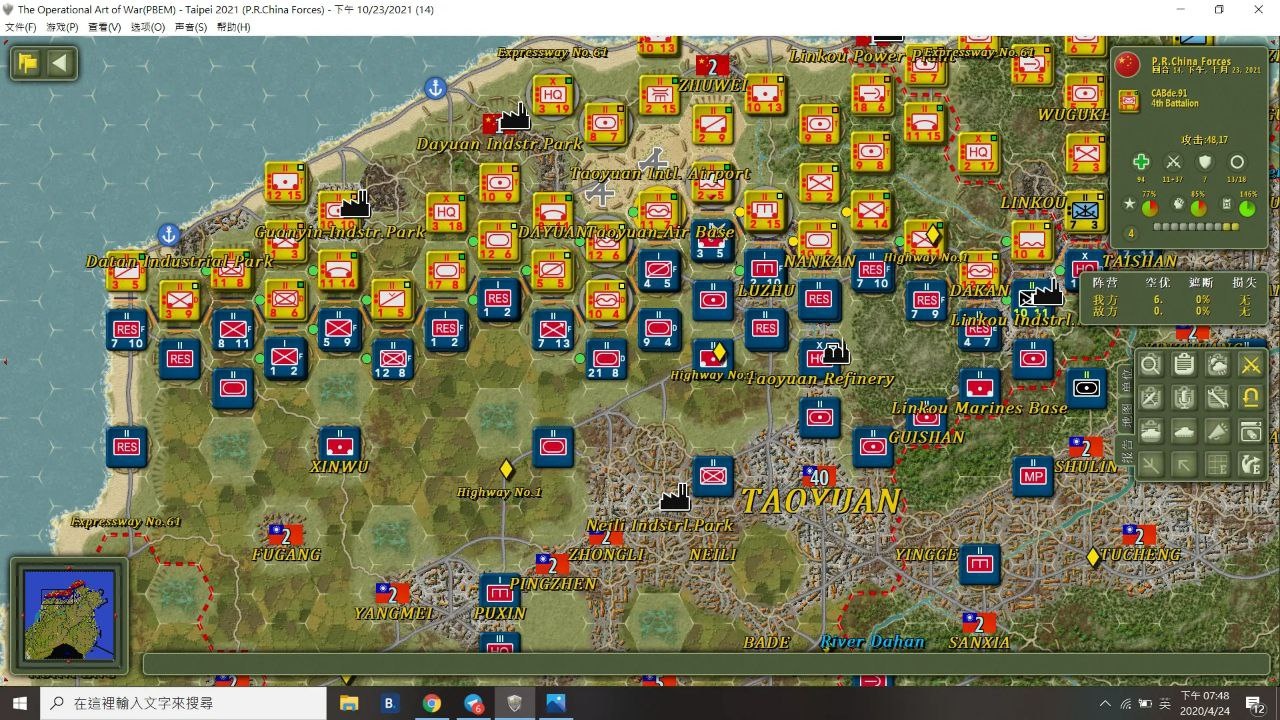
Task: Click the shield defense icon in unit panel
Action: [x=1205, y=162]
